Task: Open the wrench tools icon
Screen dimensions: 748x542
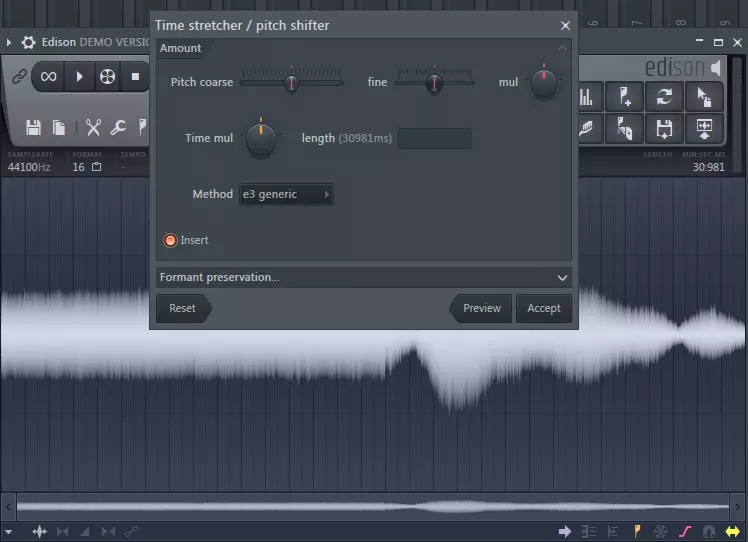Action: tap(118, 127)
